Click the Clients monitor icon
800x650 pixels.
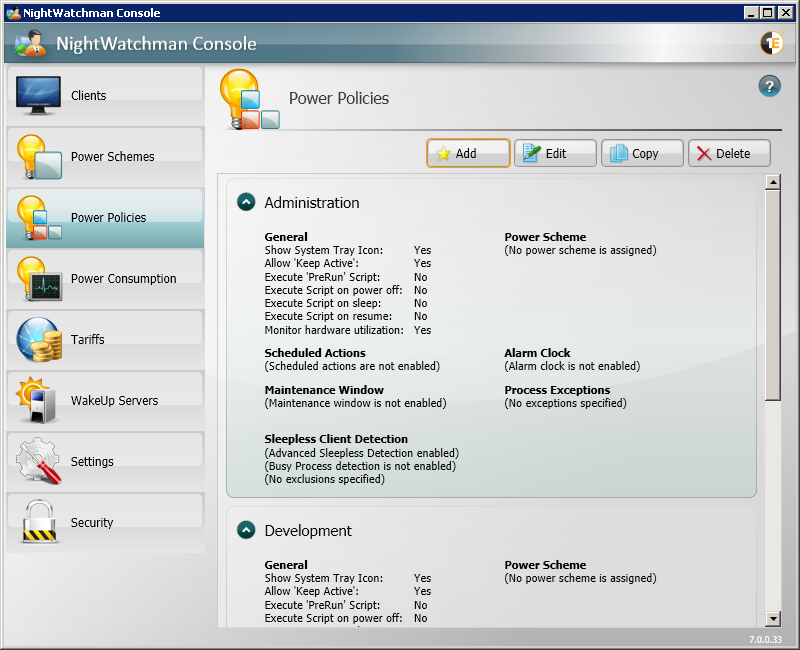(x=39, y=95)
